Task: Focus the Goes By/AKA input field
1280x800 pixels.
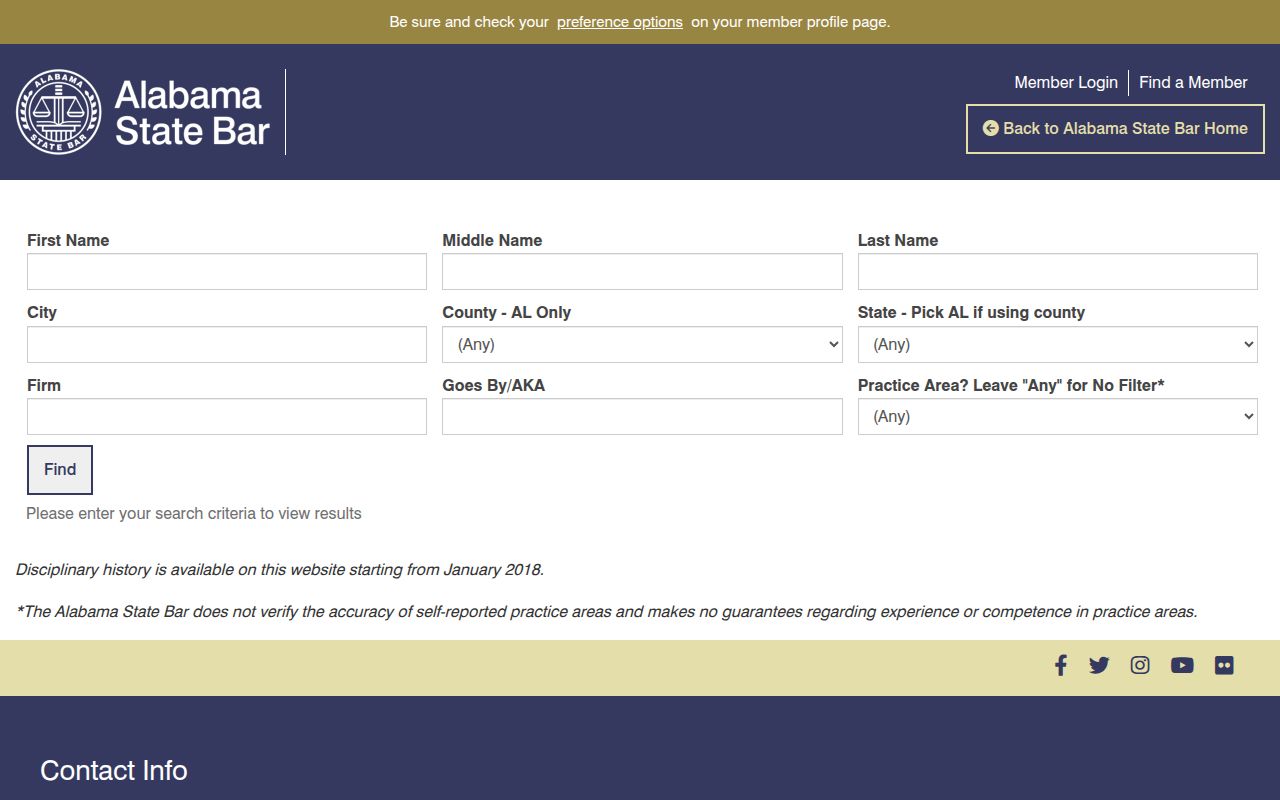Action: pyautogui.click(x=642, y=416)
